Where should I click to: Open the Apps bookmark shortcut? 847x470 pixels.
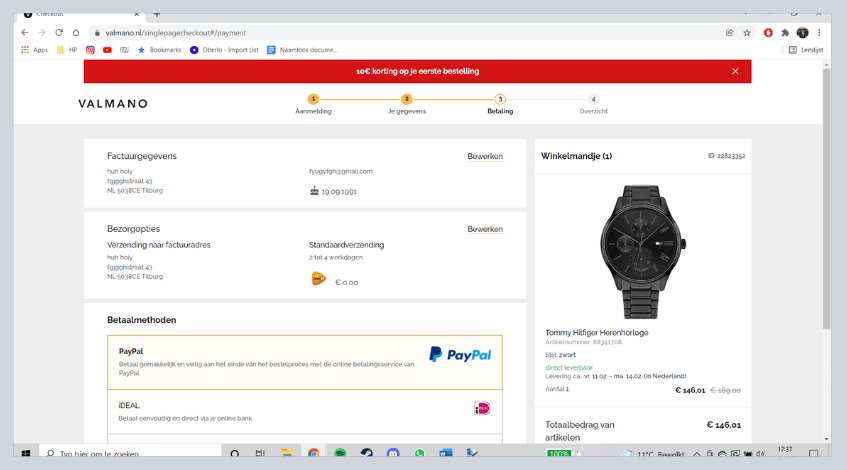pyautogui.click(x=35, y=50)
